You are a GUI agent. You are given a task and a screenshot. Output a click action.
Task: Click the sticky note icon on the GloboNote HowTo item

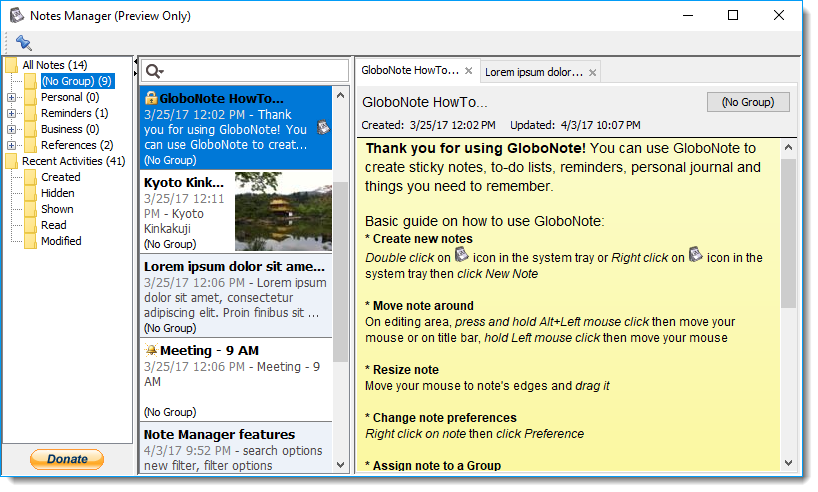pyautogui.click(x=323, y=127)
